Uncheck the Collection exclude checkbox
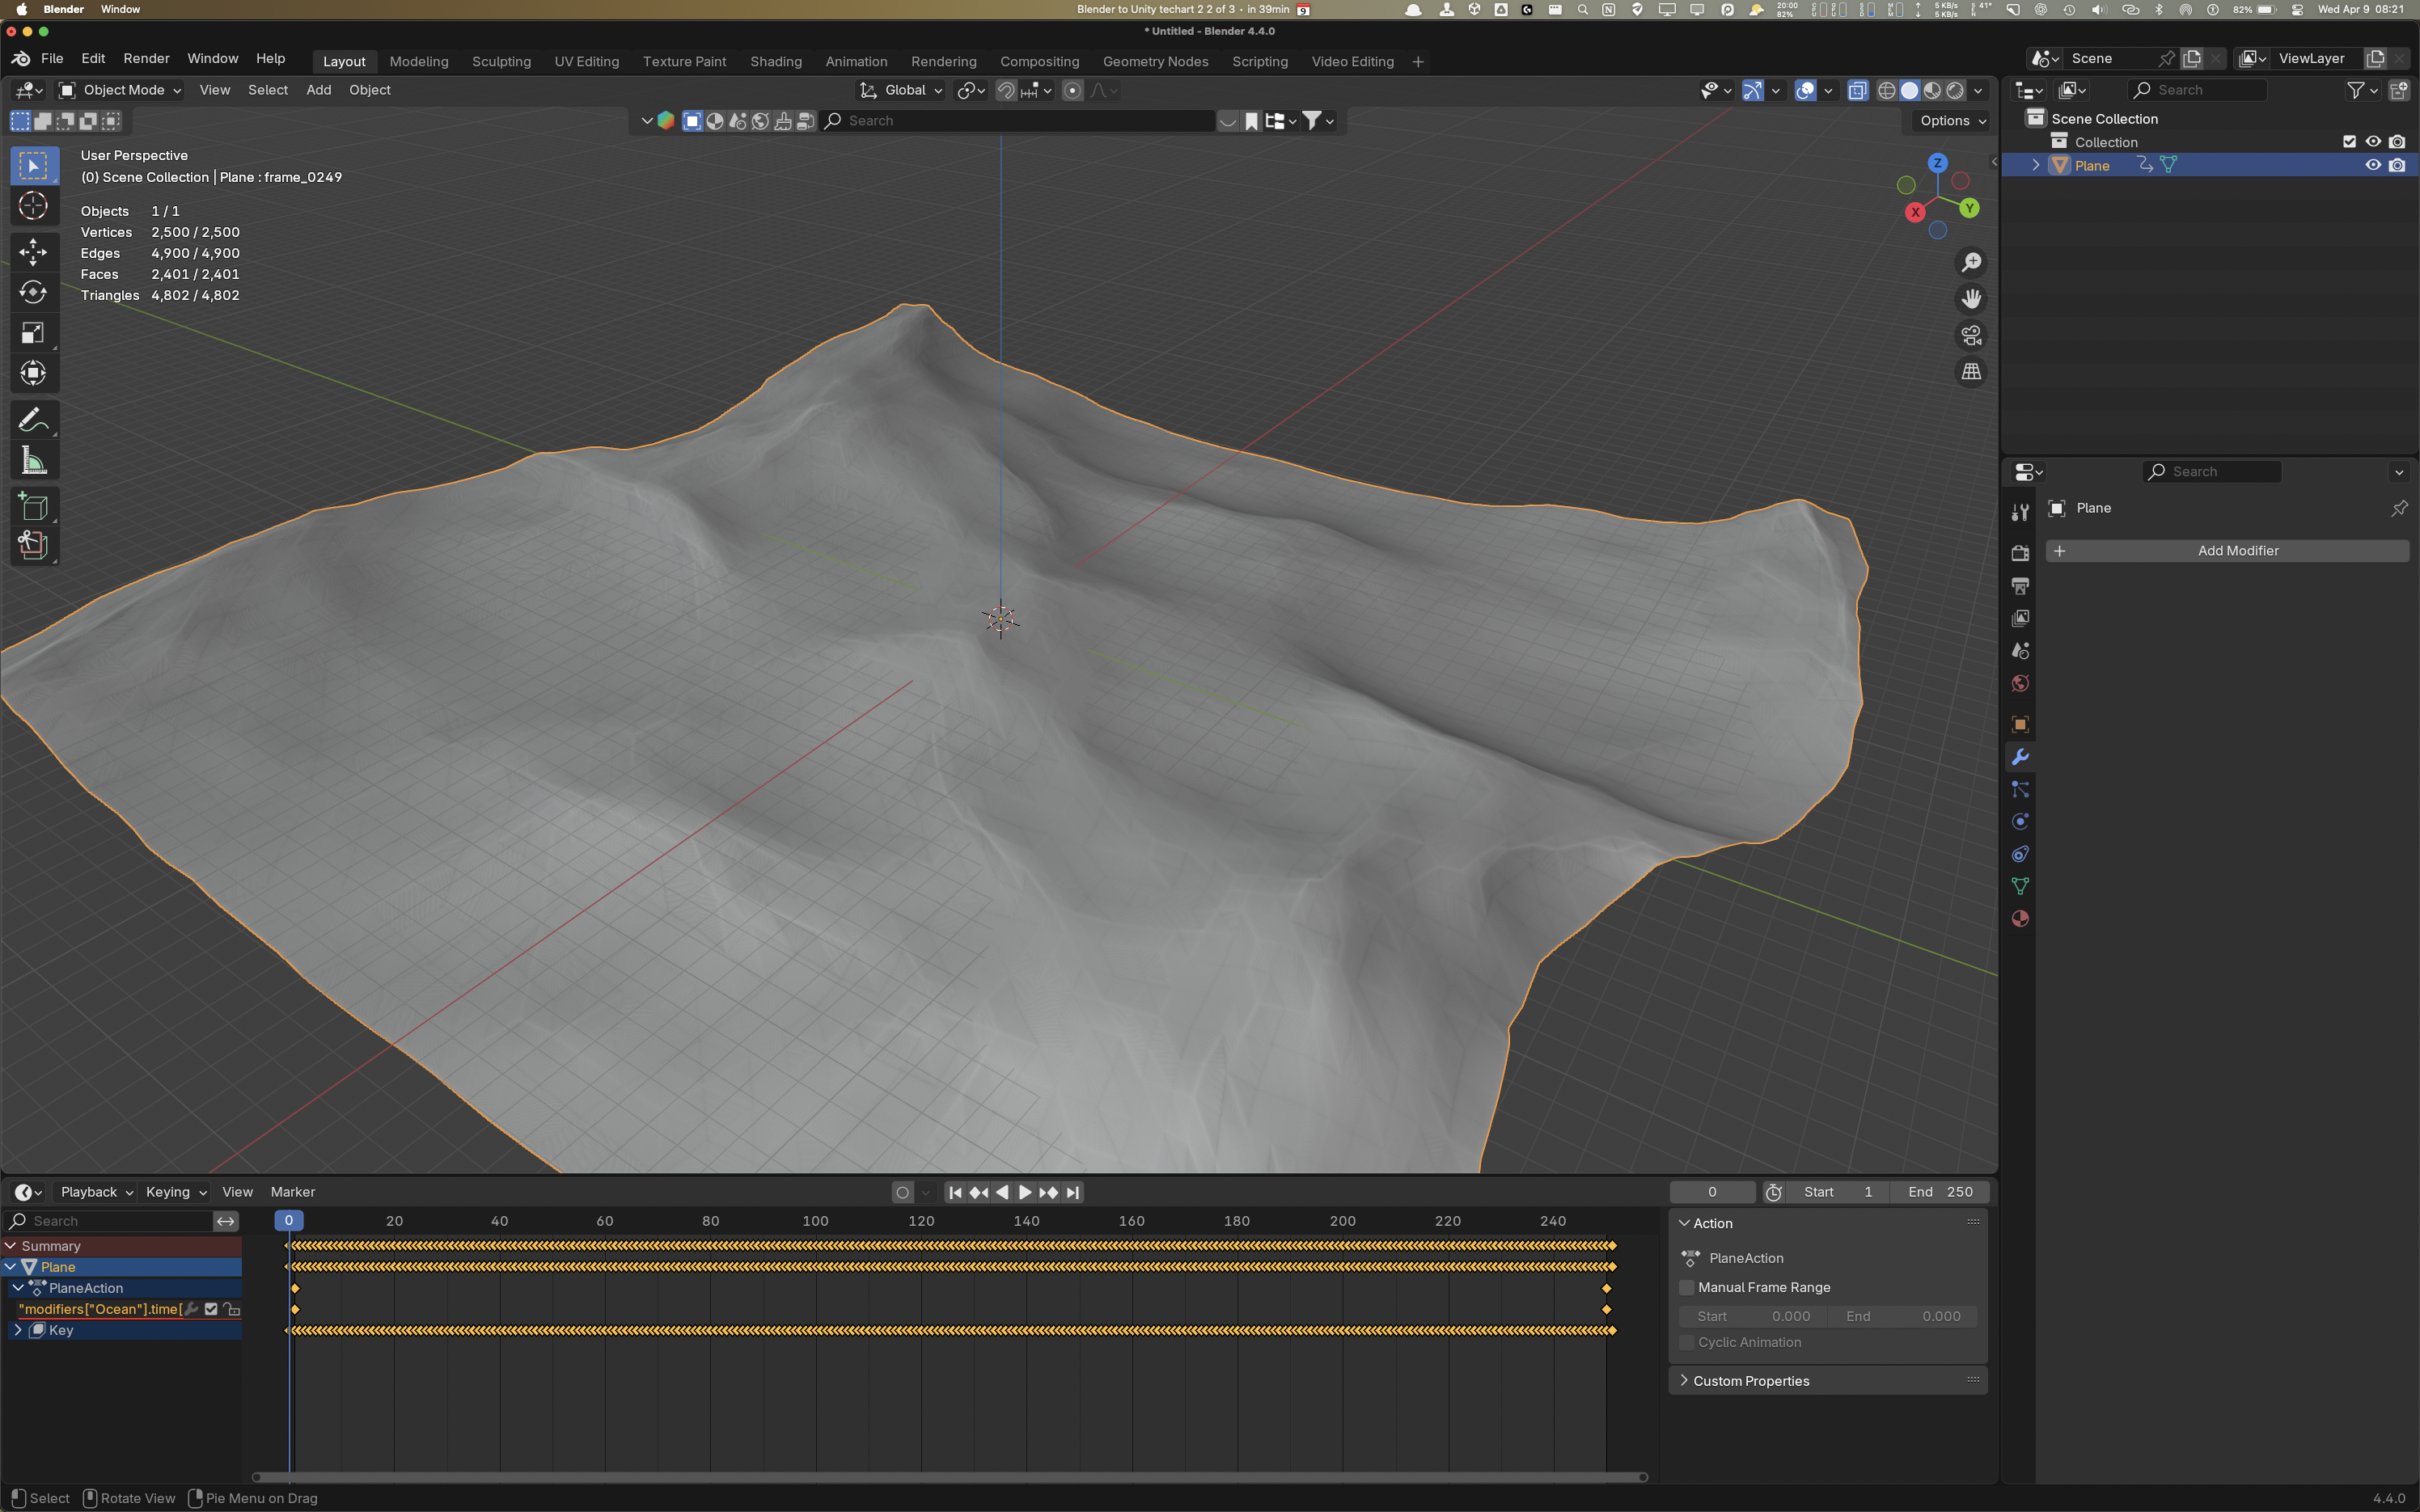Image resolution: width=2420 pixels, height=1512 pixels. [x=2349, y=142]
